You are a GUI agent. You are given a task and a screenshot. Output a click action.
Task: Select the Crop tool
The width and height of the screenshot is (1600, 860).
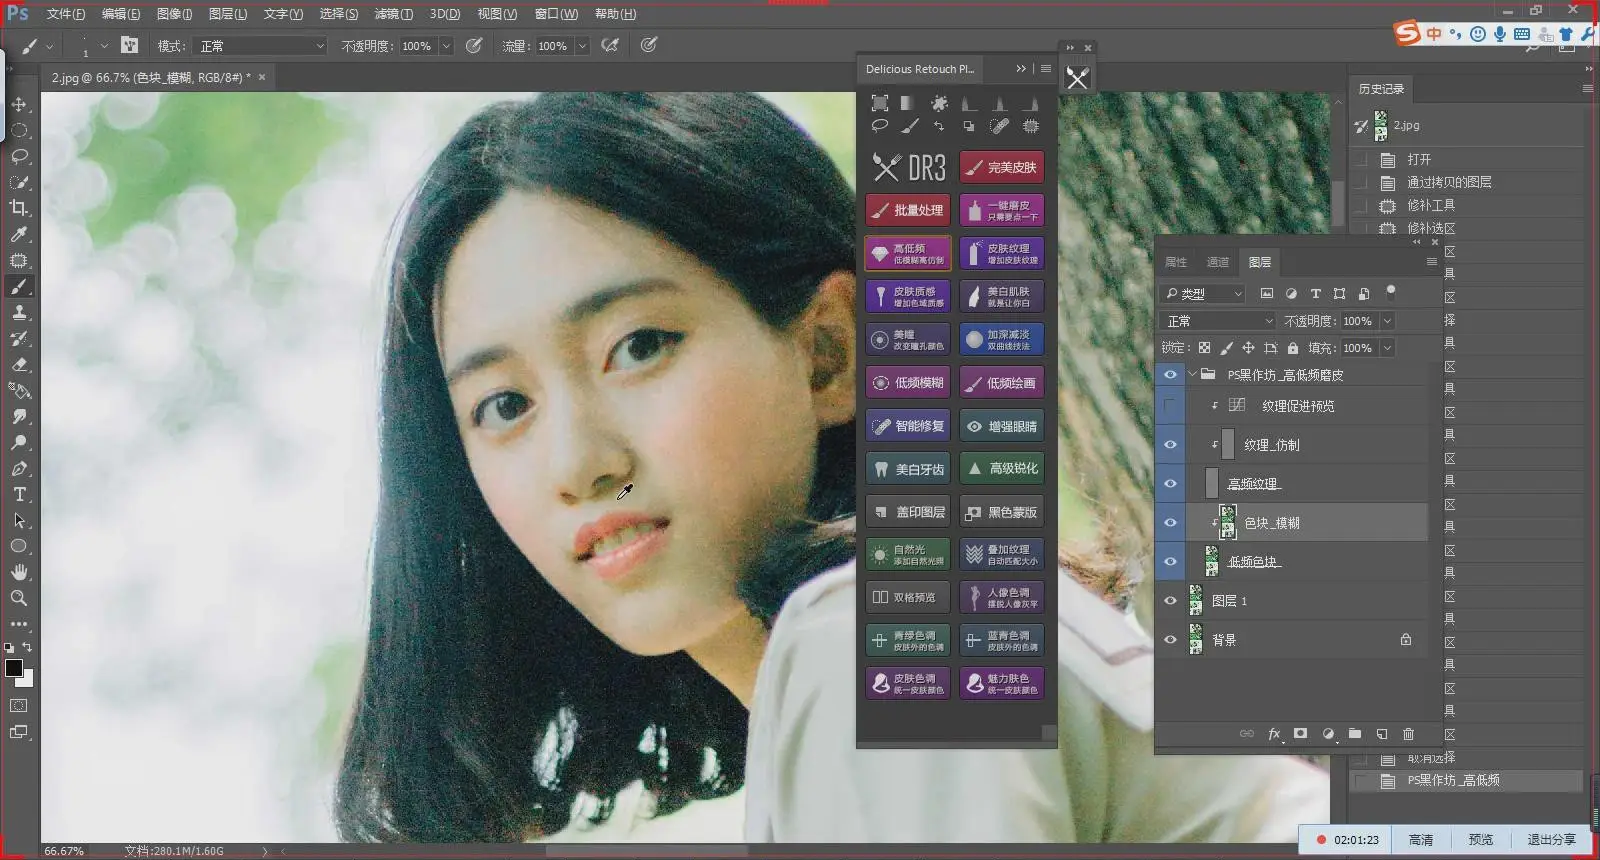pos(19,208)
